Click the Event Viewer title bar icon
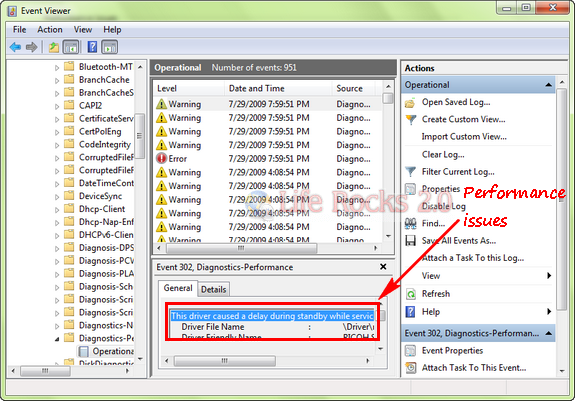 [x=12, y=11]
